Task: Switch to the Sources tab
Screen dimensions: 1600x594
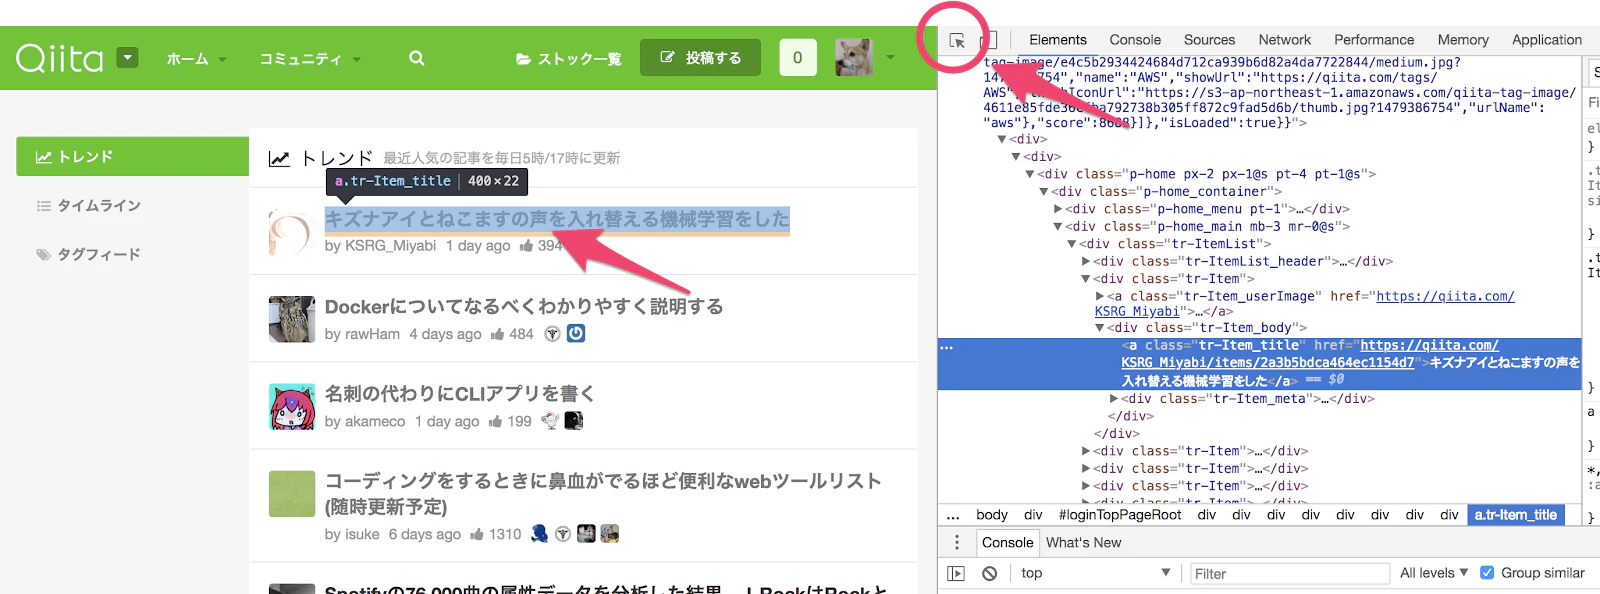Action: [1209, 40]
